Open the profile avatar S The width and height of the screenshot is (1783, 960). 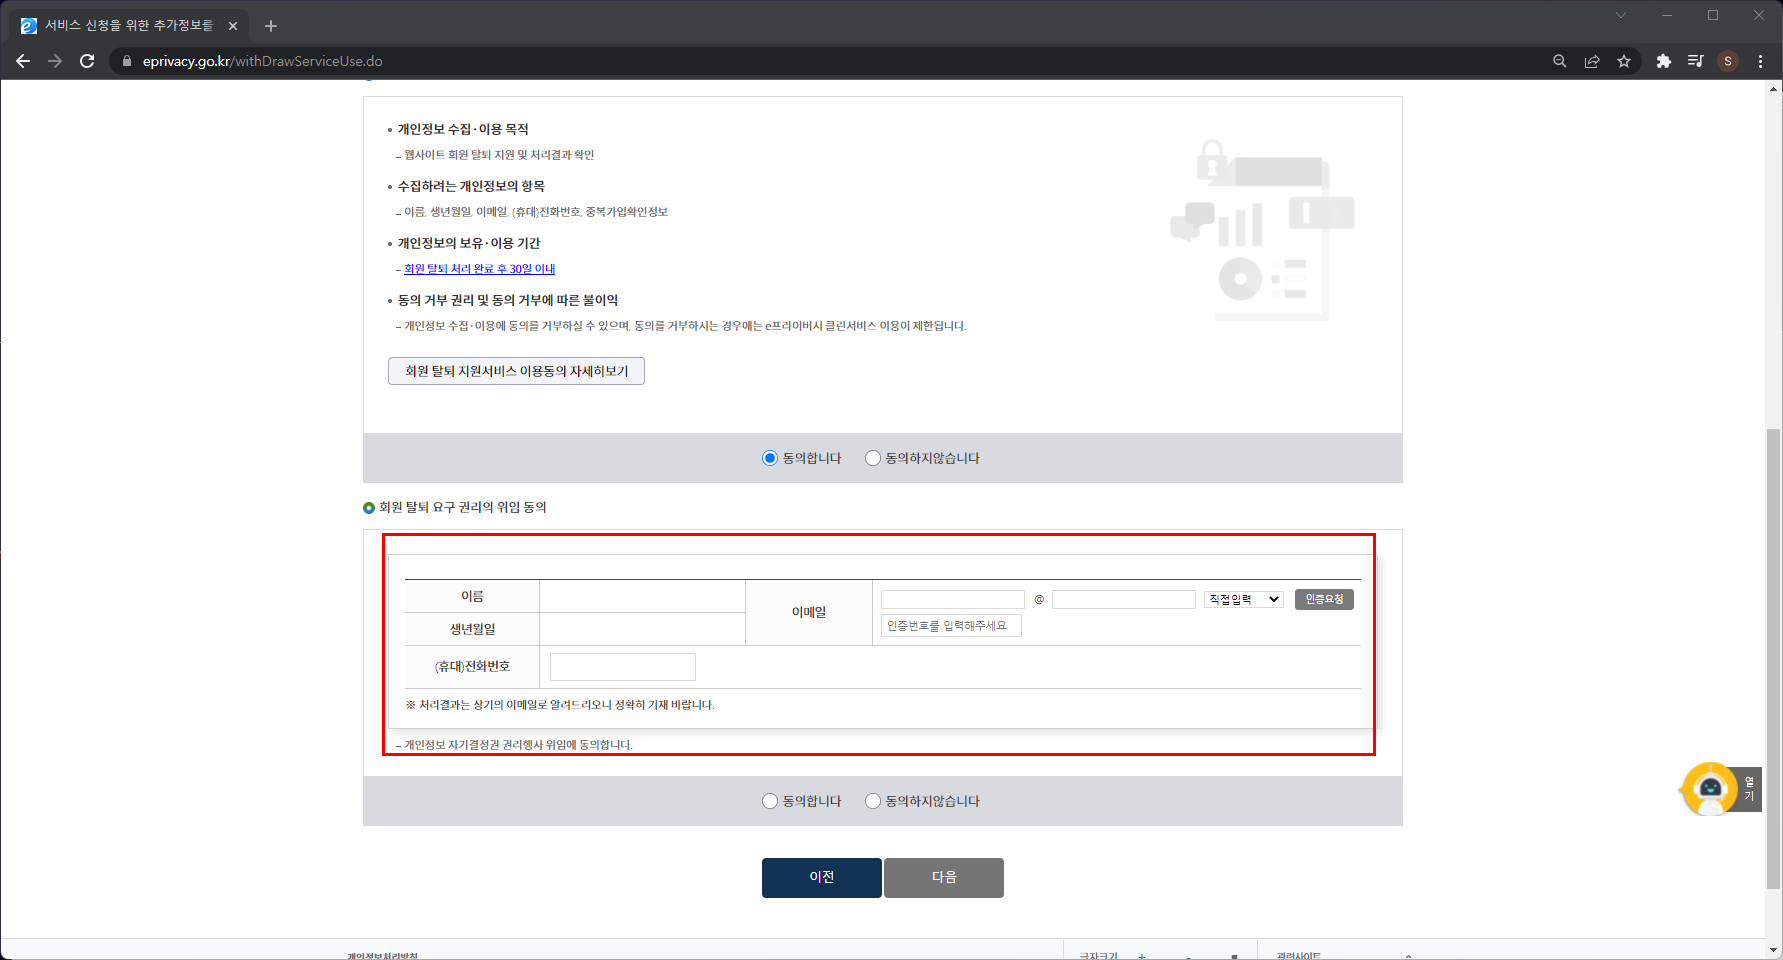(1728, 61)
